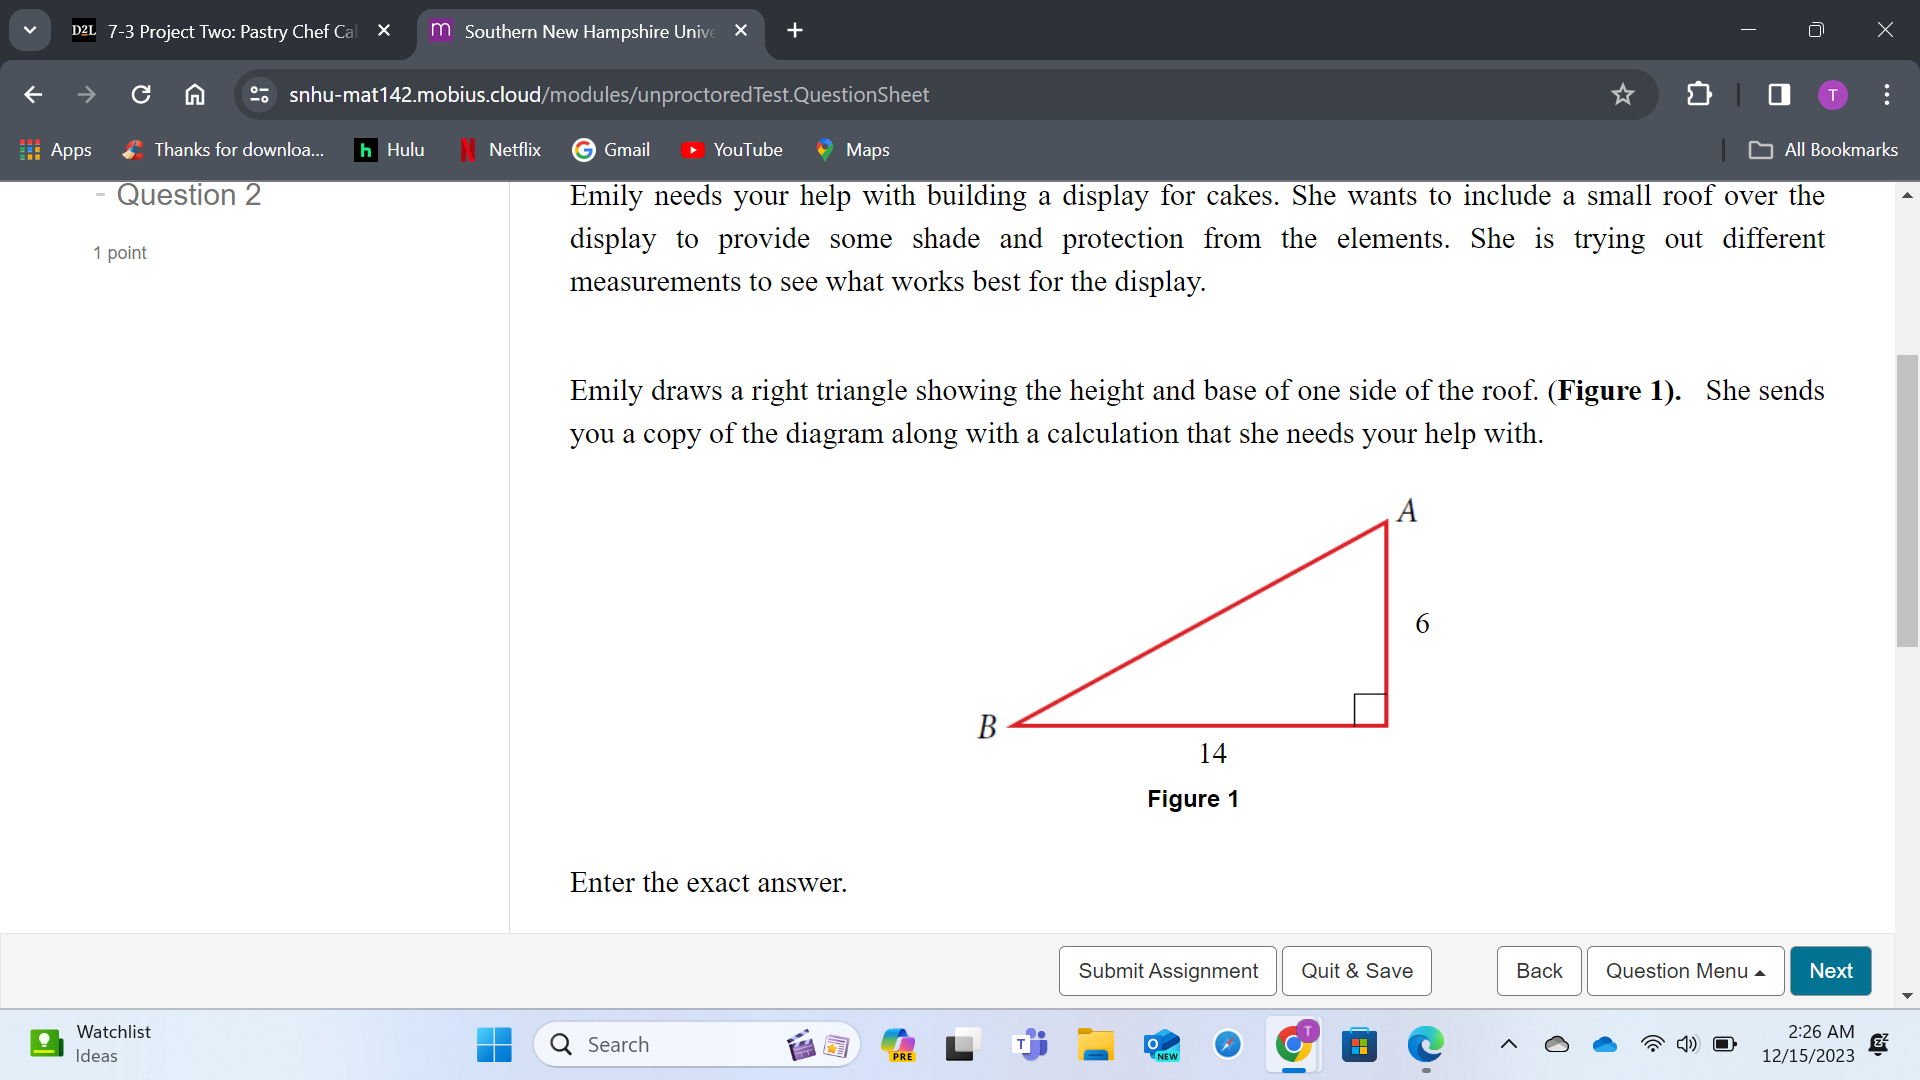
Task: Open Gmail from the bookmarks bar
Action: click(611, 149)
